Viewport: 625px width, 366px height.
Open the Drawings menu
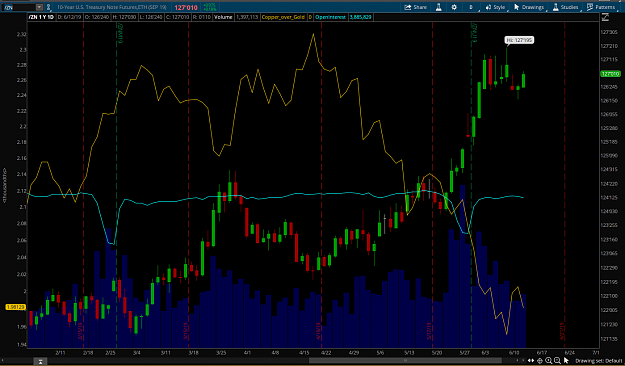click(529, 7)
